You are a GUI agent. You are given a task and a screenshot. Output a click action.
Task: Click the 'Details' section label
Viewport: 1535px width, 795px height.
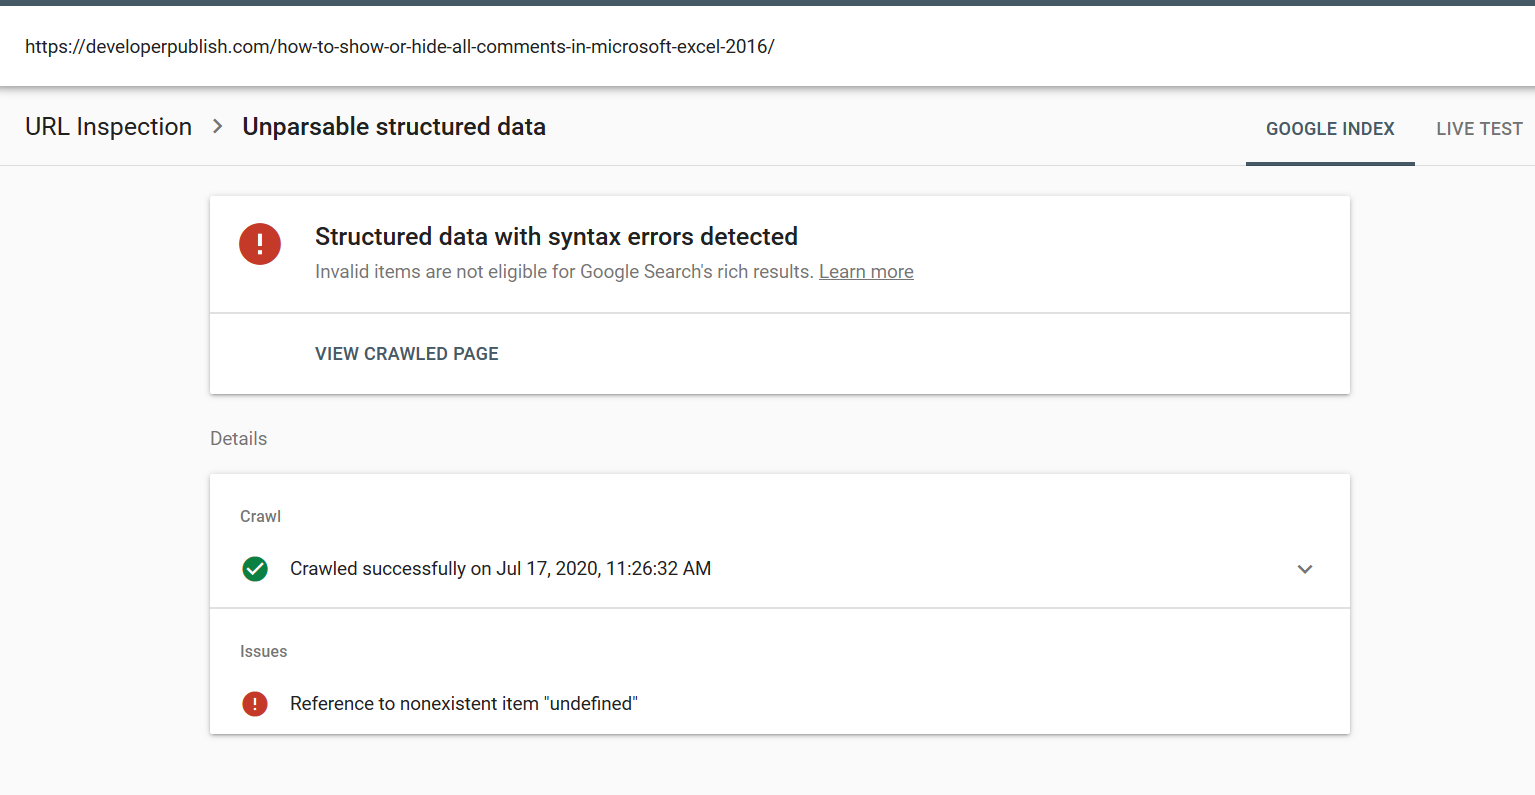[x=239, y=439]
